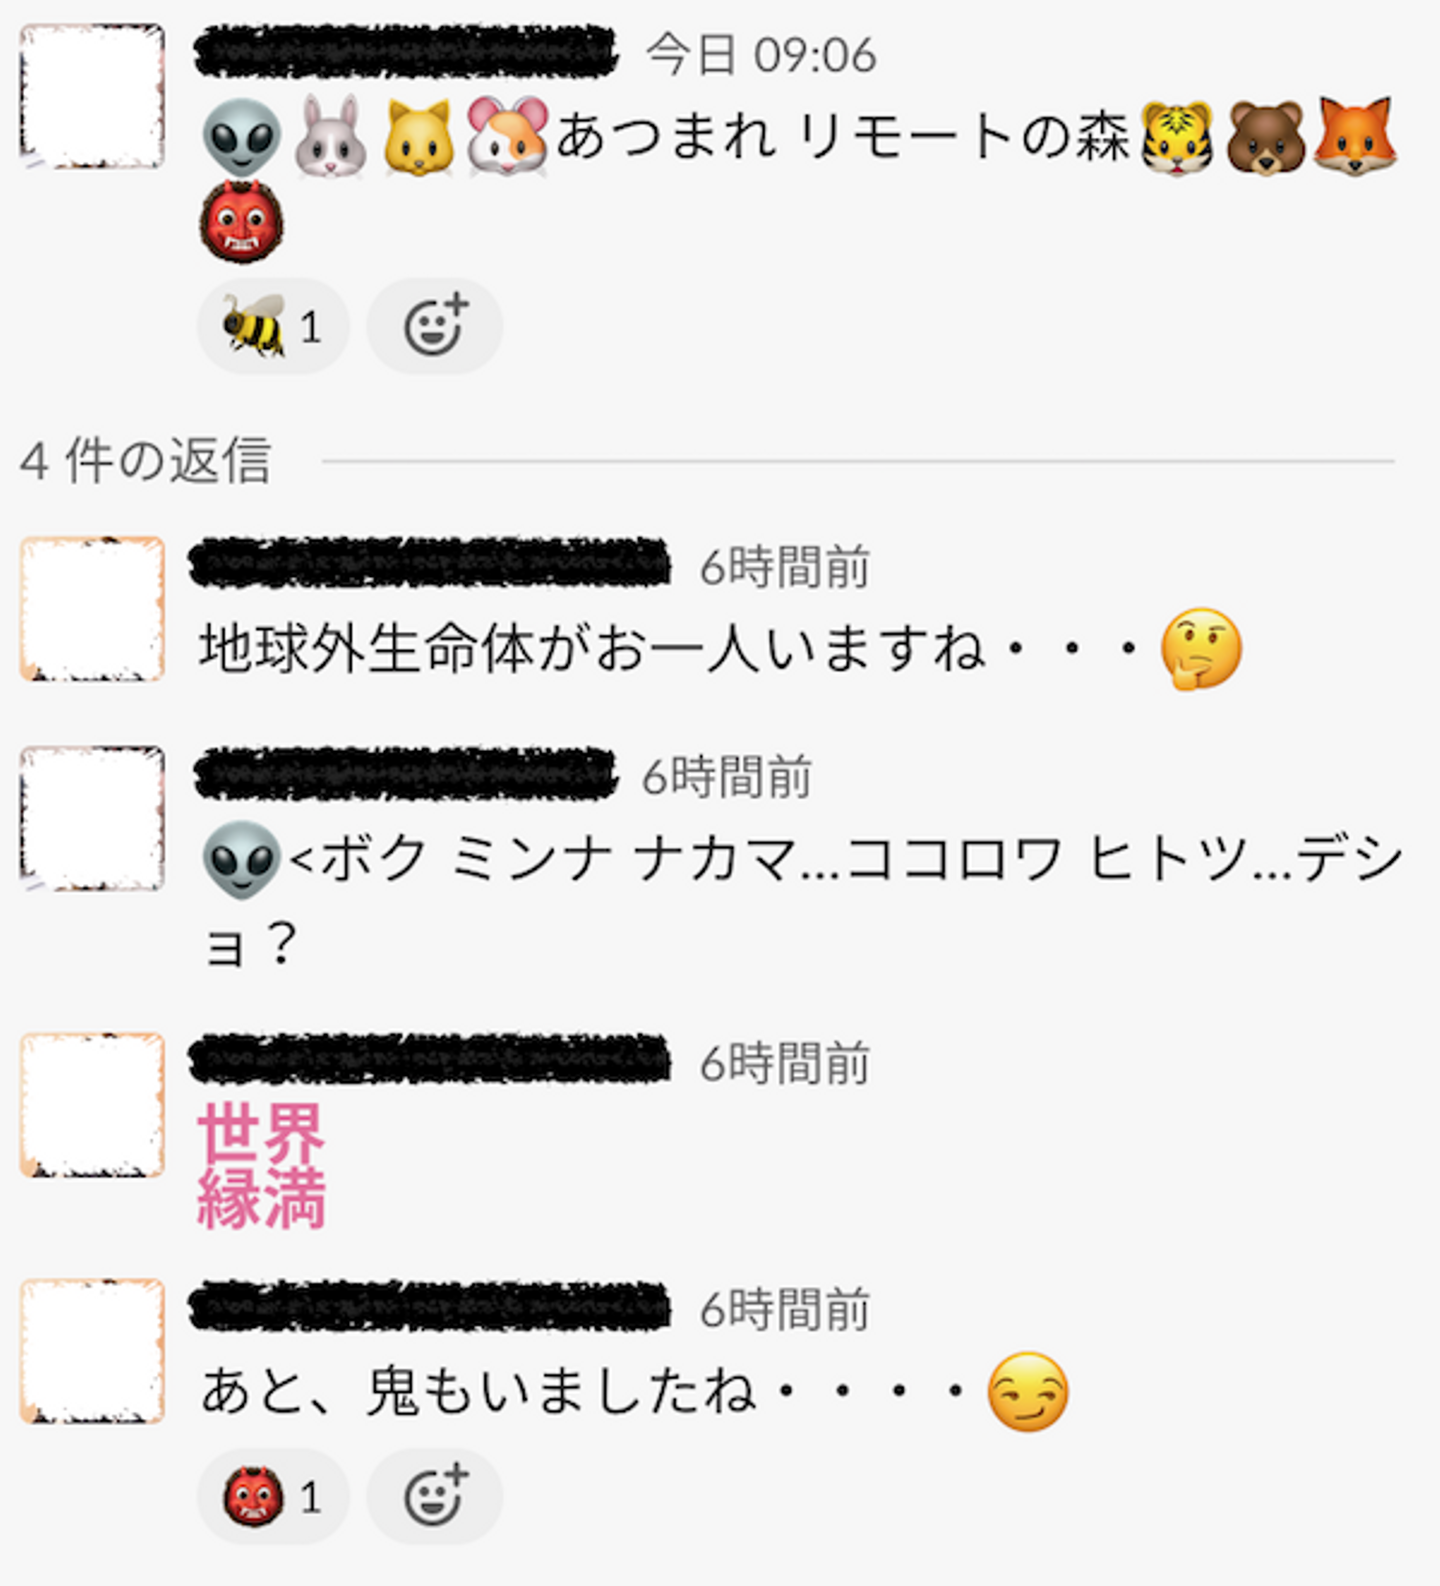Click the bee reaction on the top message
Viewport: 1440px width, 1586px height.
(273, 326)
